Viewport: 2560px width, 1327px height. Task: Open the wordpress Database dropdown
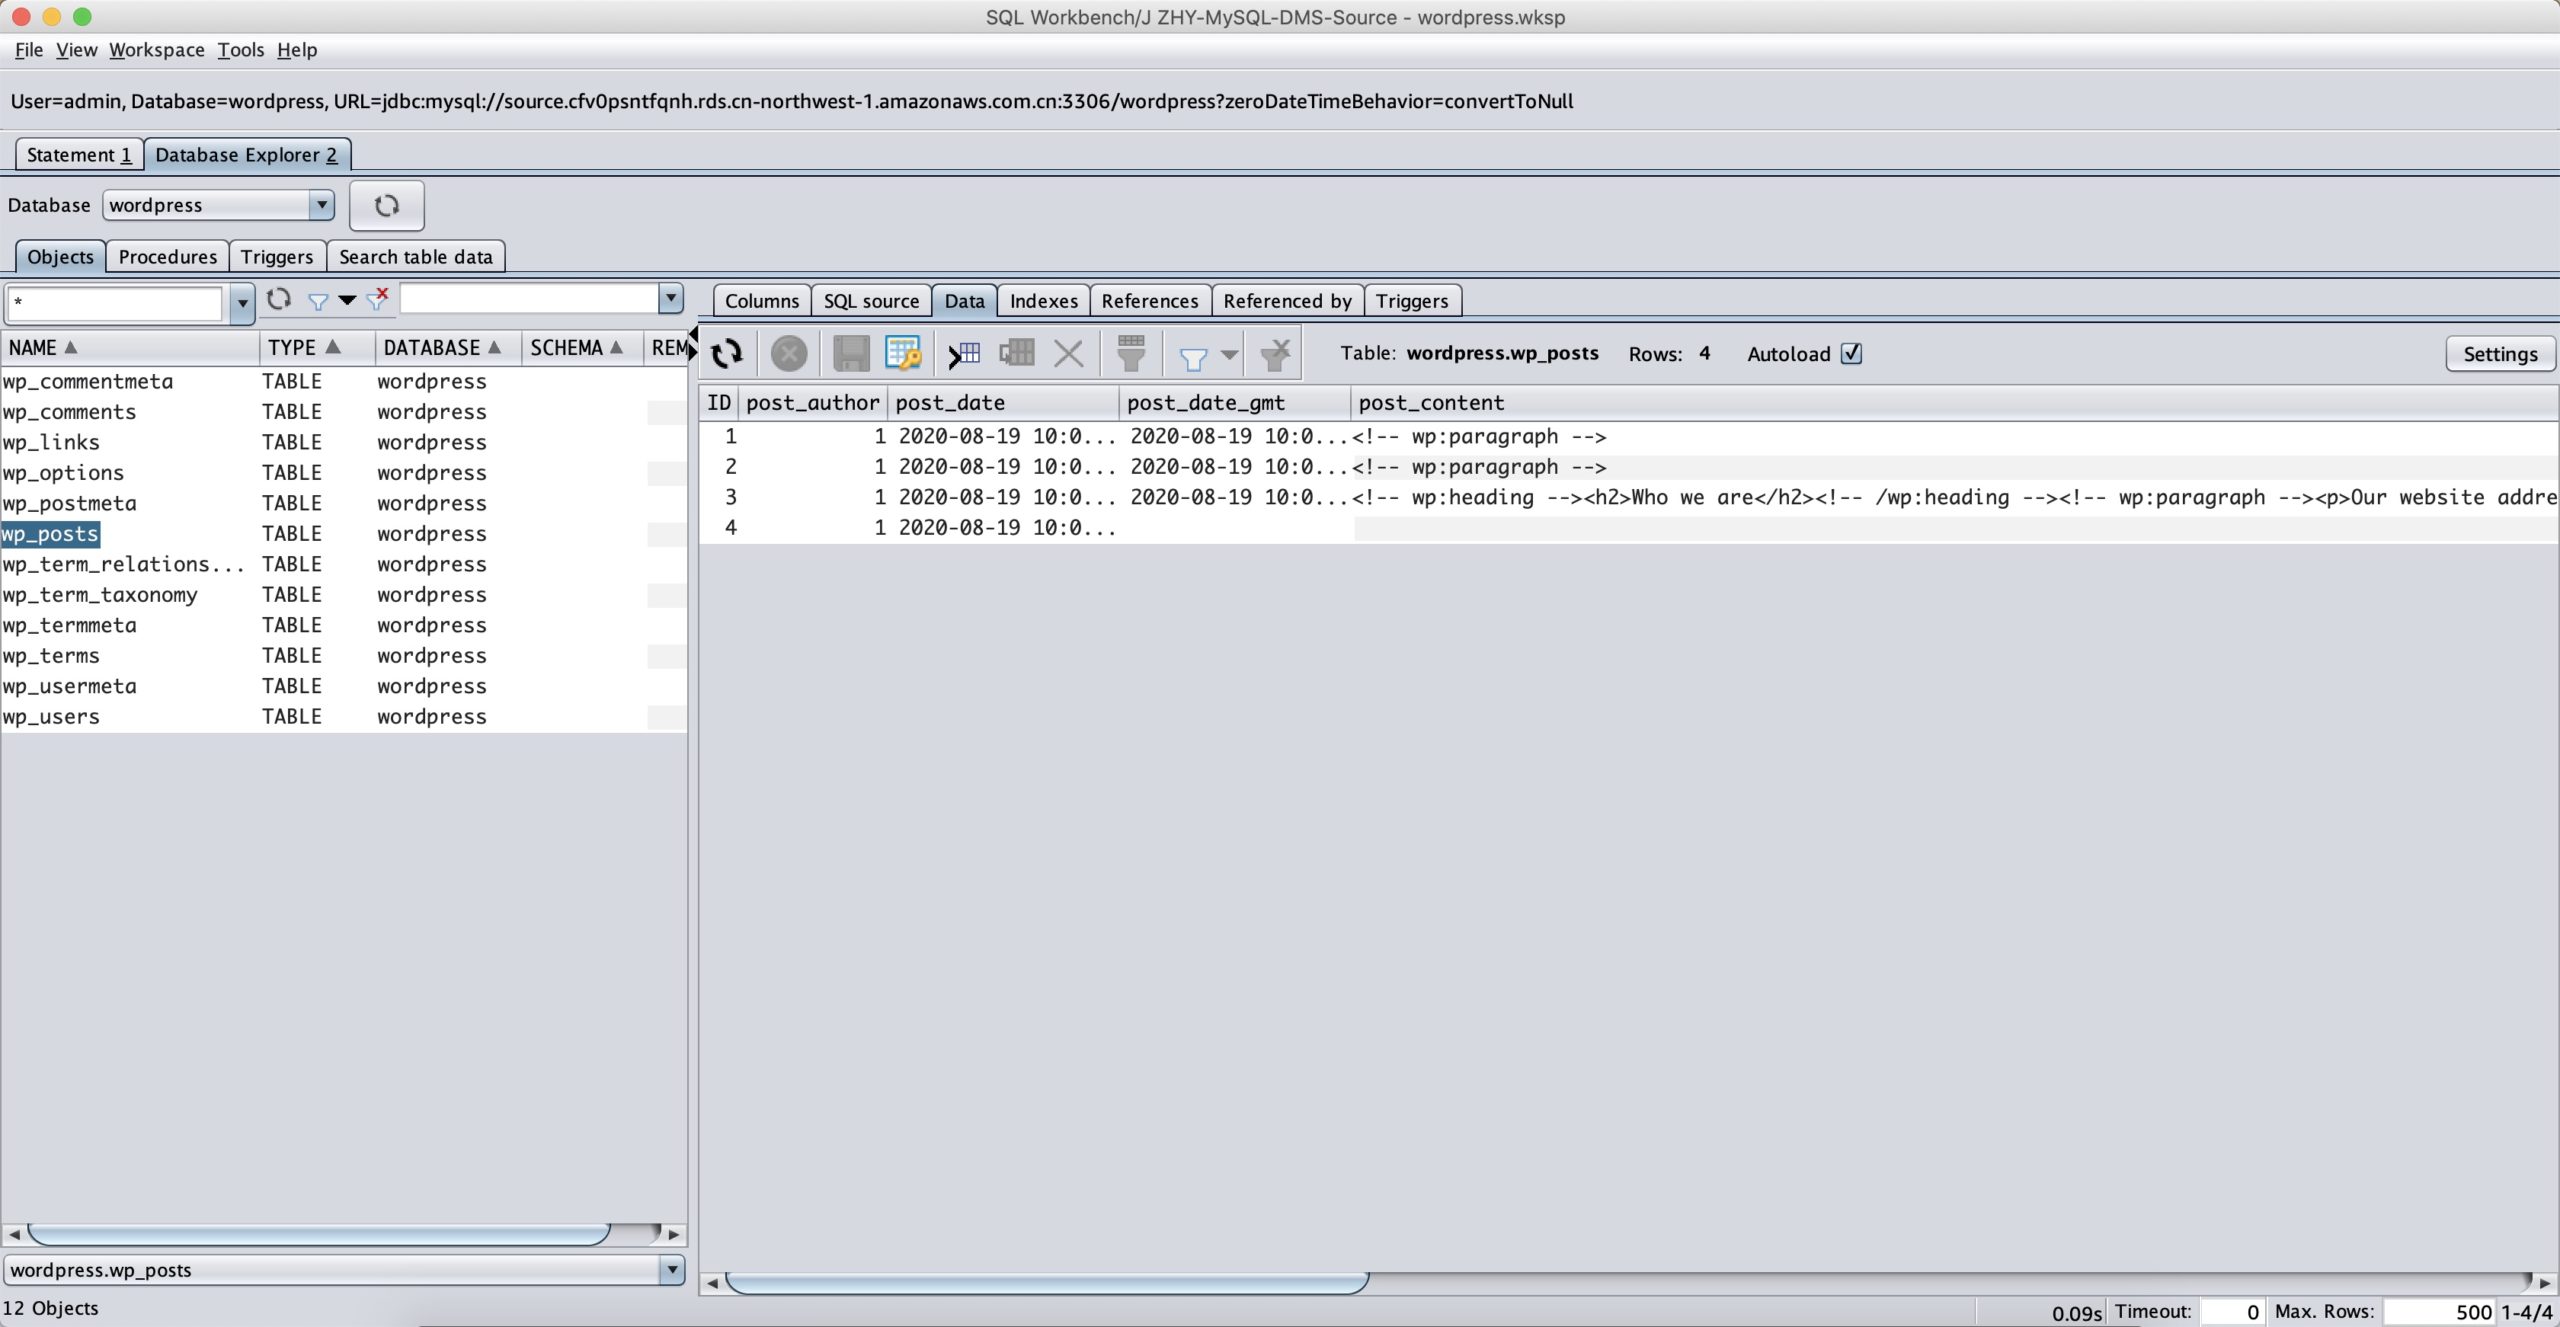[320, 205]
